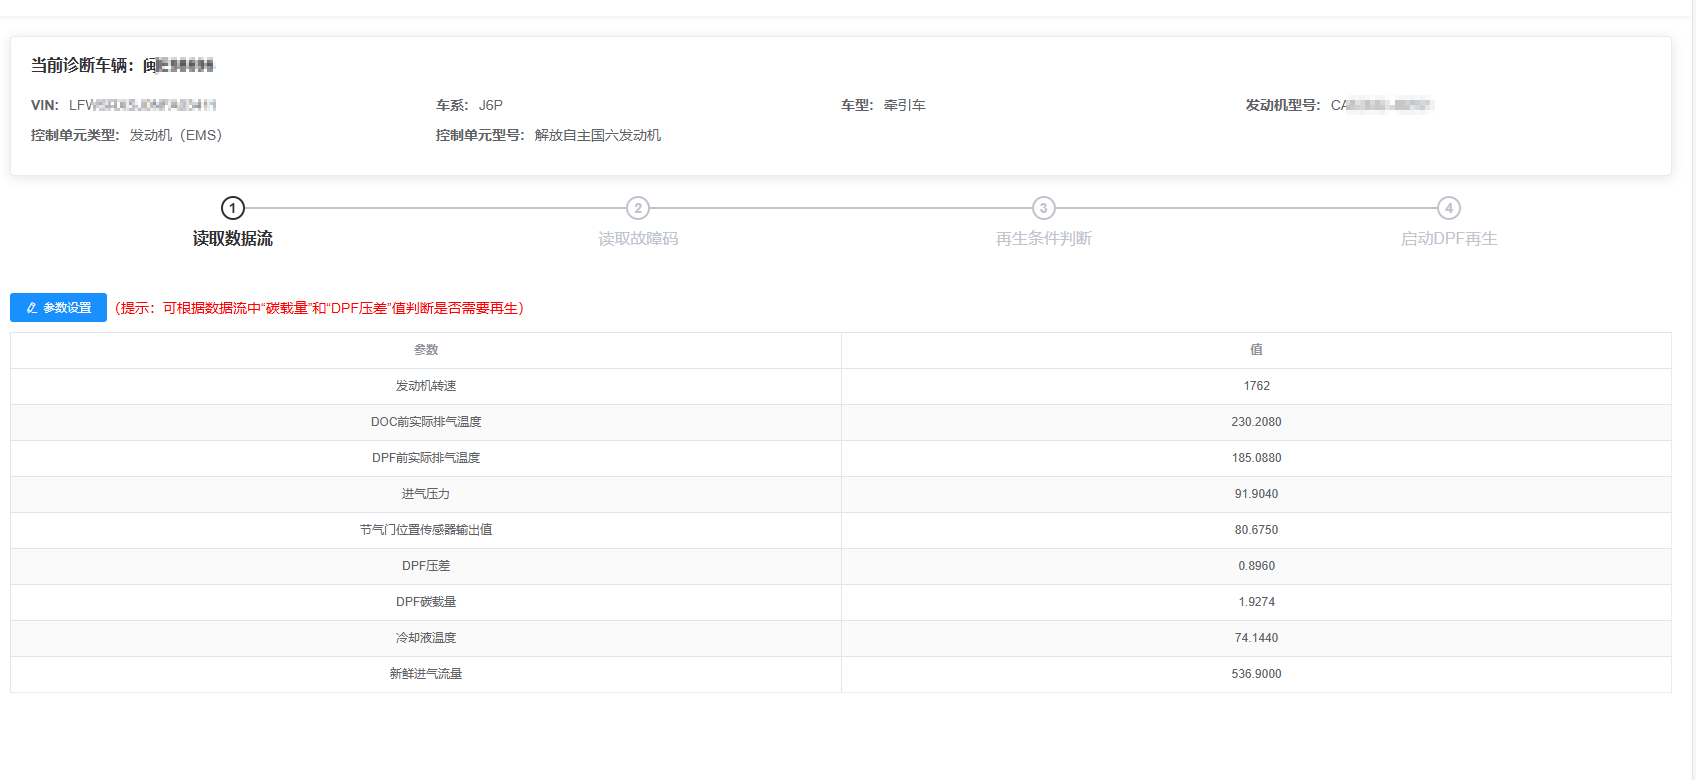Click the 新鲜进气流量 value 536.9000
This screenshot has height=780, width=1696.
pos(1256,674)
